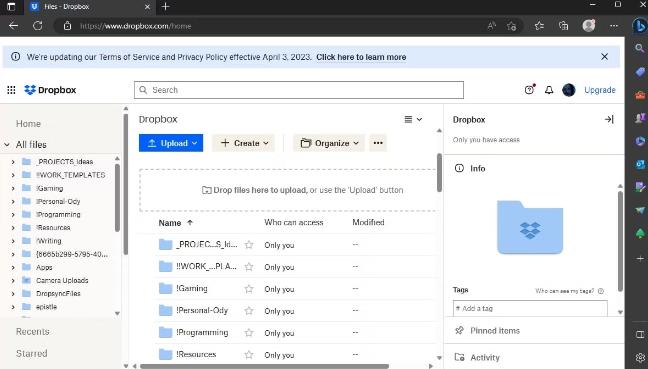The image size is (648, 369).
Task: Open the Dropbox app grid menu
Action: [x=11, y=90]
